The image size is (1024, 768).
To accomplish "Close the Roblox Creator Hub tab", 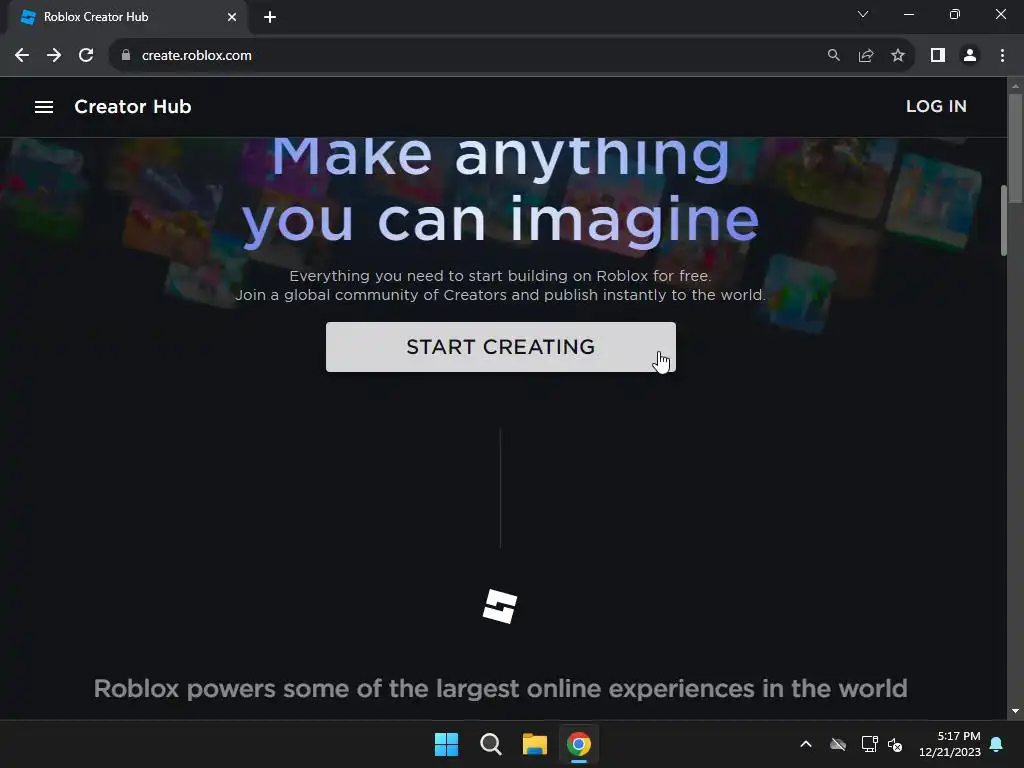I will [x=232, y=17].
